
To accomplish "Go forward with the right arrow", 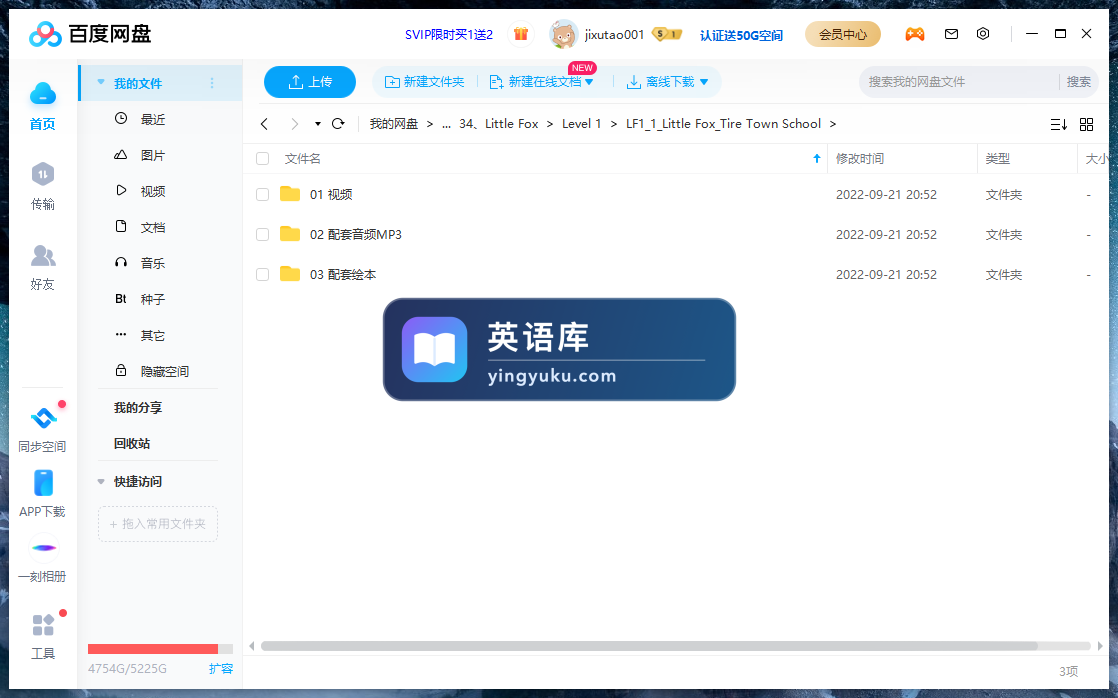I will 294,124.
